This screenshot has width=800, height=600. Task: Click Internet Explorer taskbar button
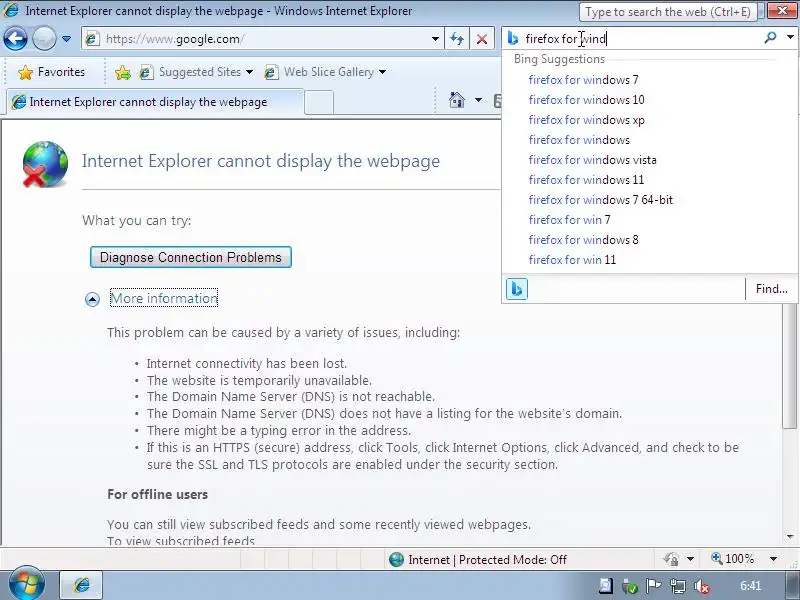tap(82, 585)
